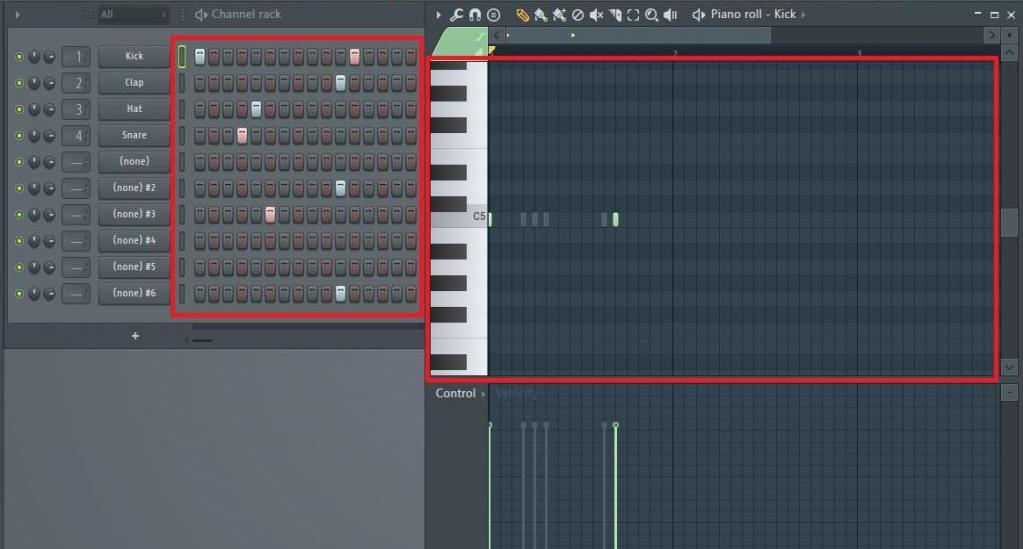
Task: Activate the Zoom magnifier tool
Action: 651,14
